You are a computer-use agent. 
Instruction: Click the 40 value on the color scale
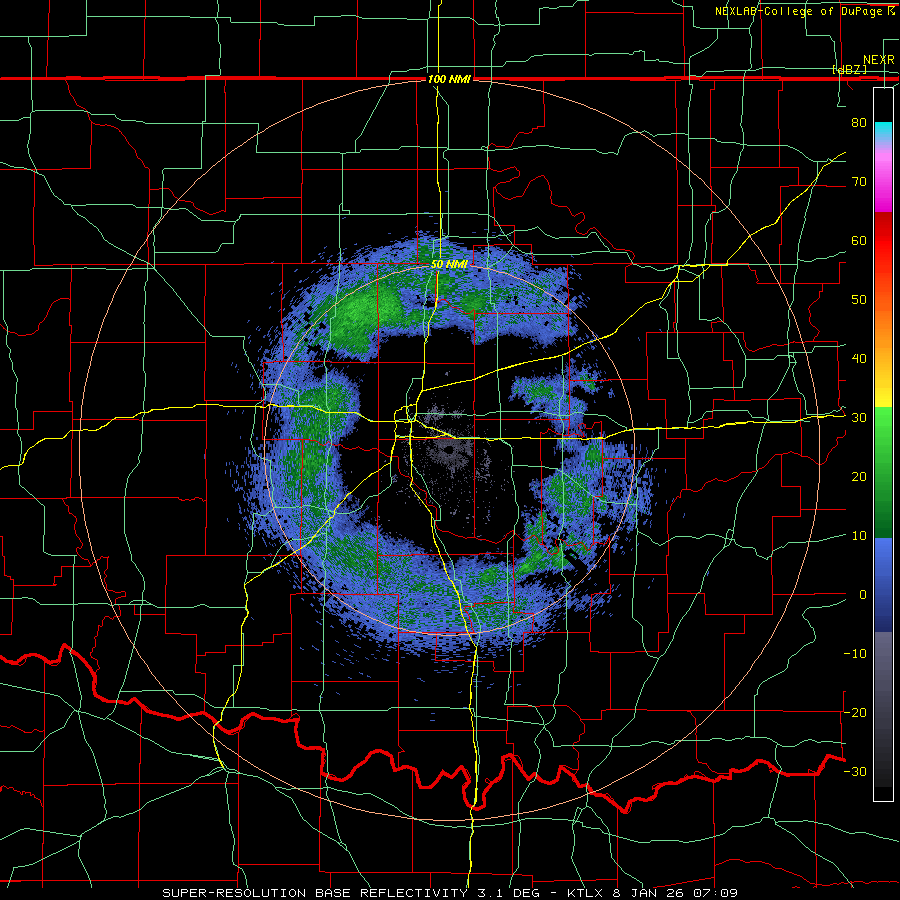tap(859, 359)
